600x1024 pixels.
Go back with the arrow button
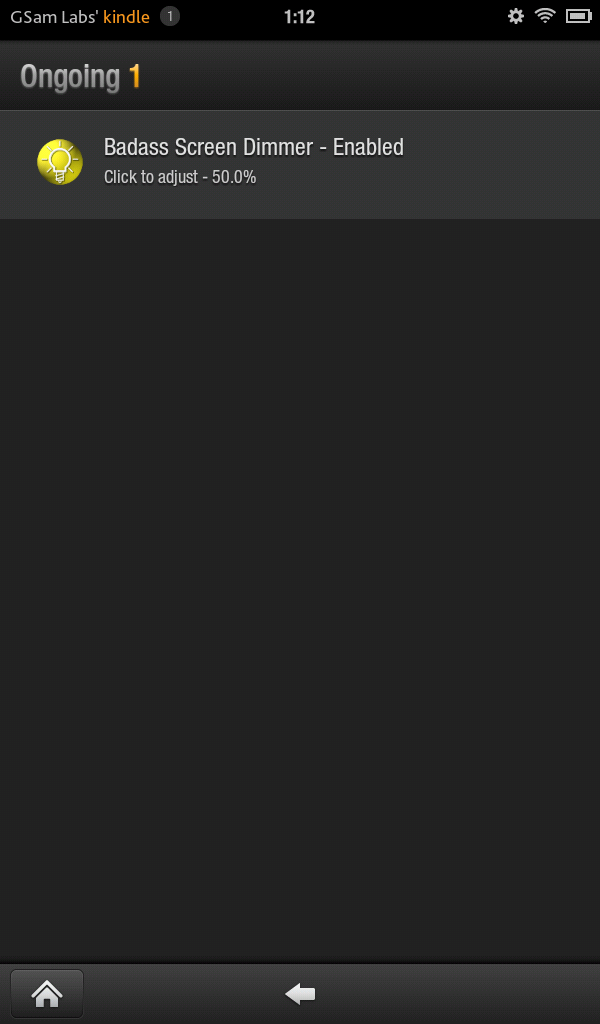(x=300, y=994)
